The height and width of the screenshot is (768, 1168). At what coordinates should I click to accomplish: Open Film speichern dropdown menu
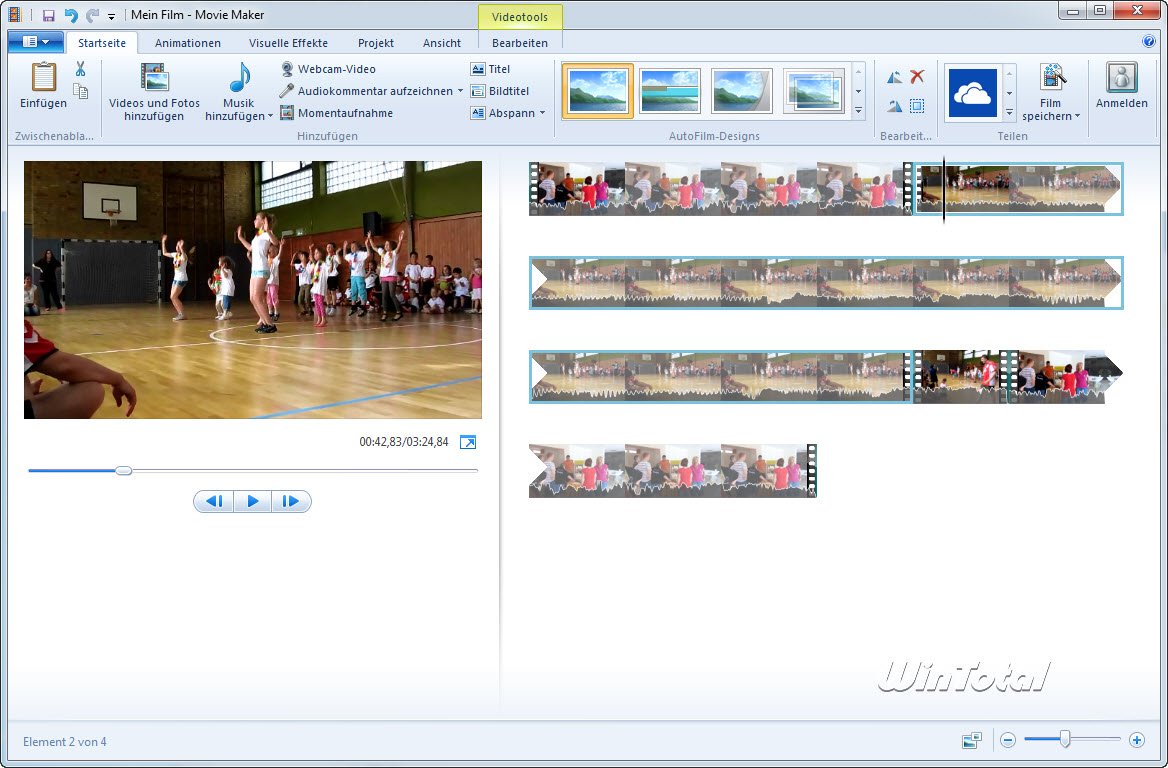click(x=1077, y=117)
